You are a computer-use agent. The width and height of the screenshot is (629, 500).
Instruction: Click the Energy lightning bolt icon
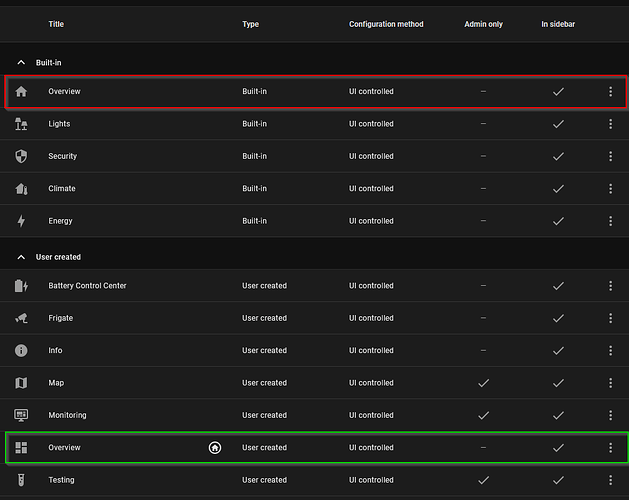(x=21, y=221)
